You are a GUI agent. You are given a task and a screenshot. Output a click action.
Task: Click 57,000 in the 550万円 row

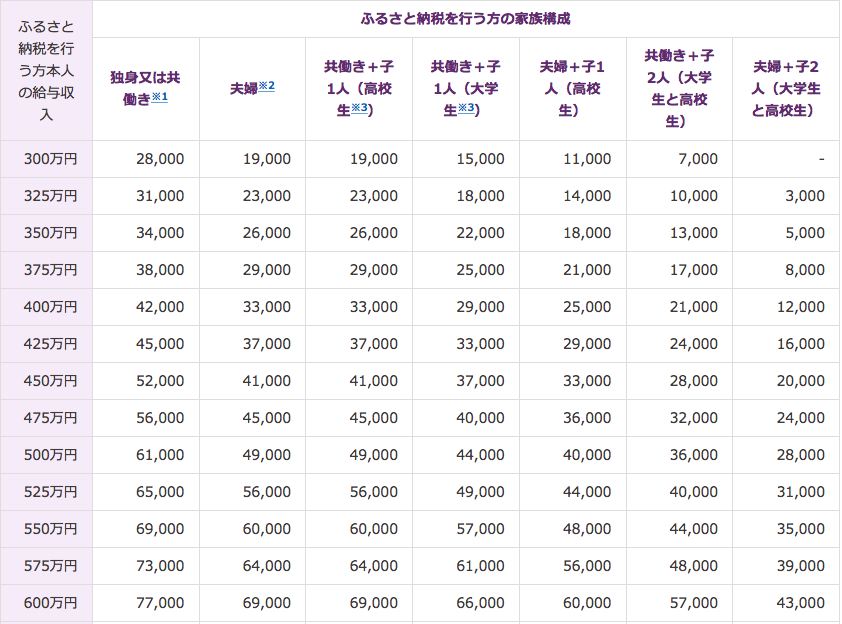click(x=480, y=529)
